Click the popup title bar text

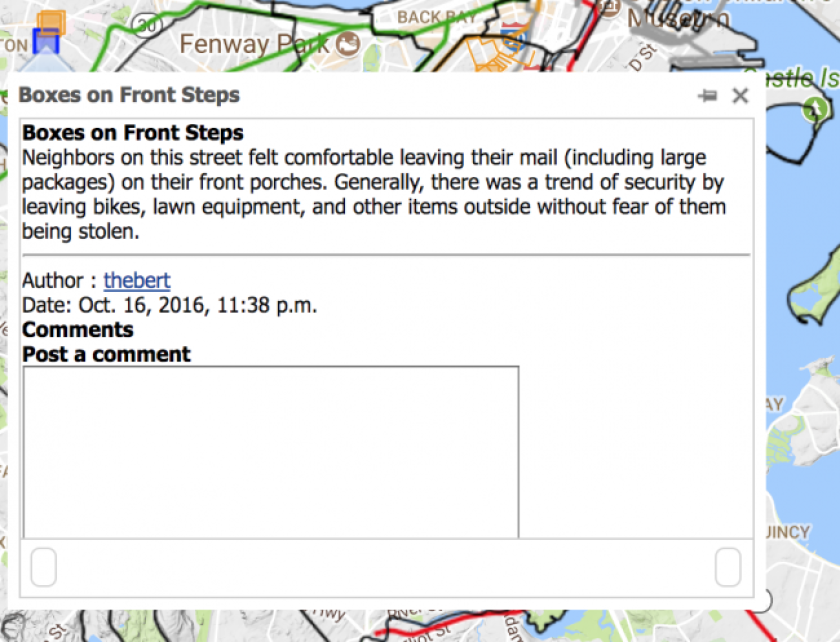(x=129, y=95)
